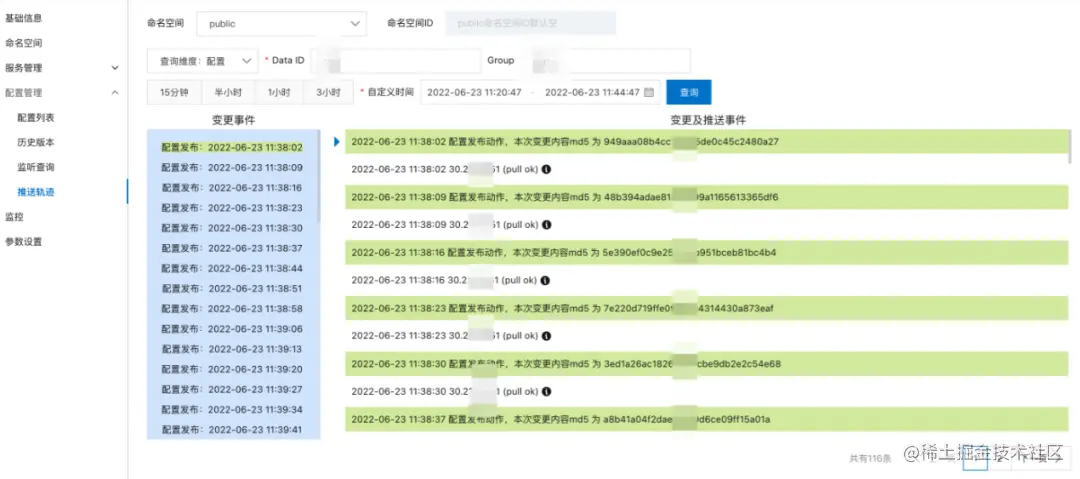Select event 配置发布 2022-06-23 11:38:02
Screen dimensions: 1080x479
pos(232,147)
